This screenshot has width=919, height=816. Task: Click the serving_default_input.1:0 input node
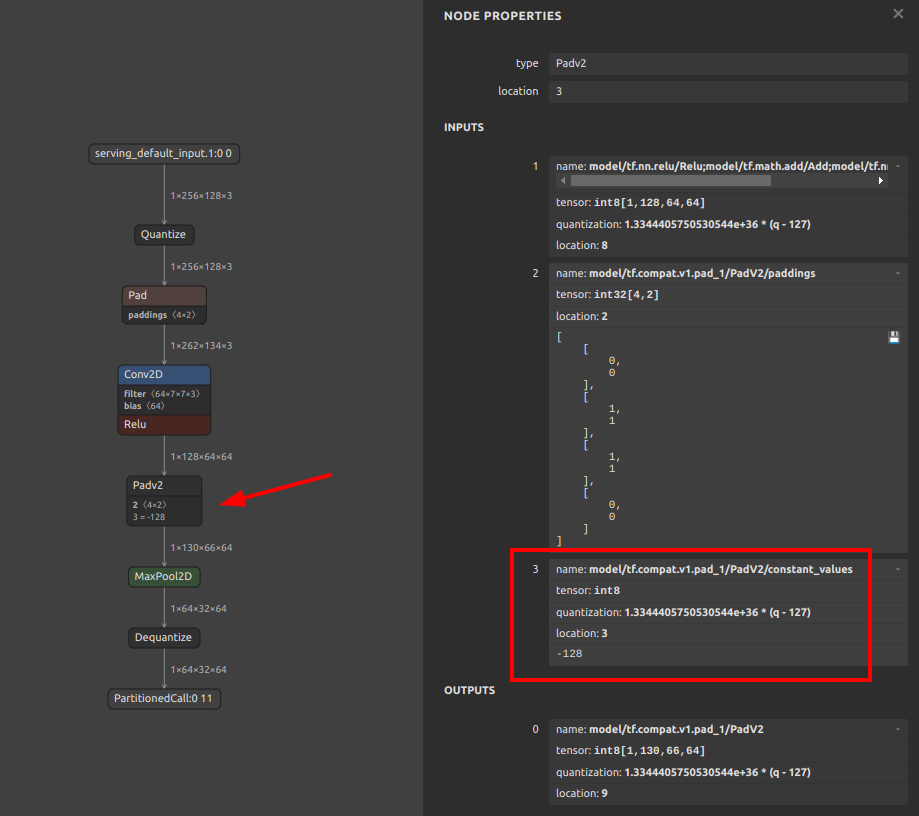(x=164, y=154)
